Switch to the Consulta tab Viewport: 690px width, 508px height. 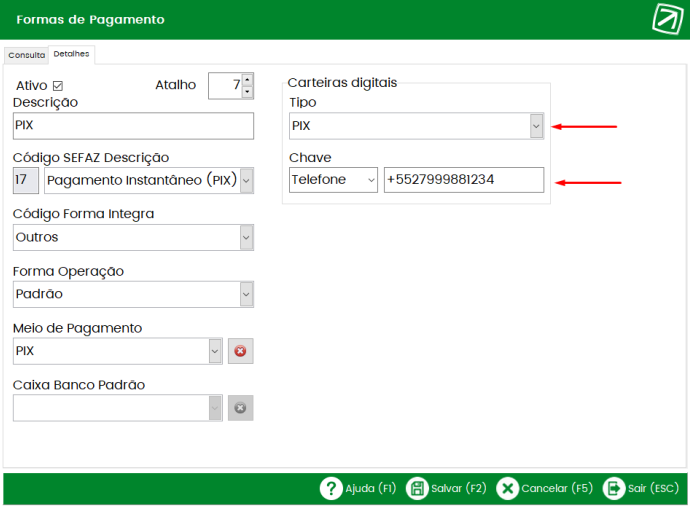pyautogui.click(x=26, y=55)
